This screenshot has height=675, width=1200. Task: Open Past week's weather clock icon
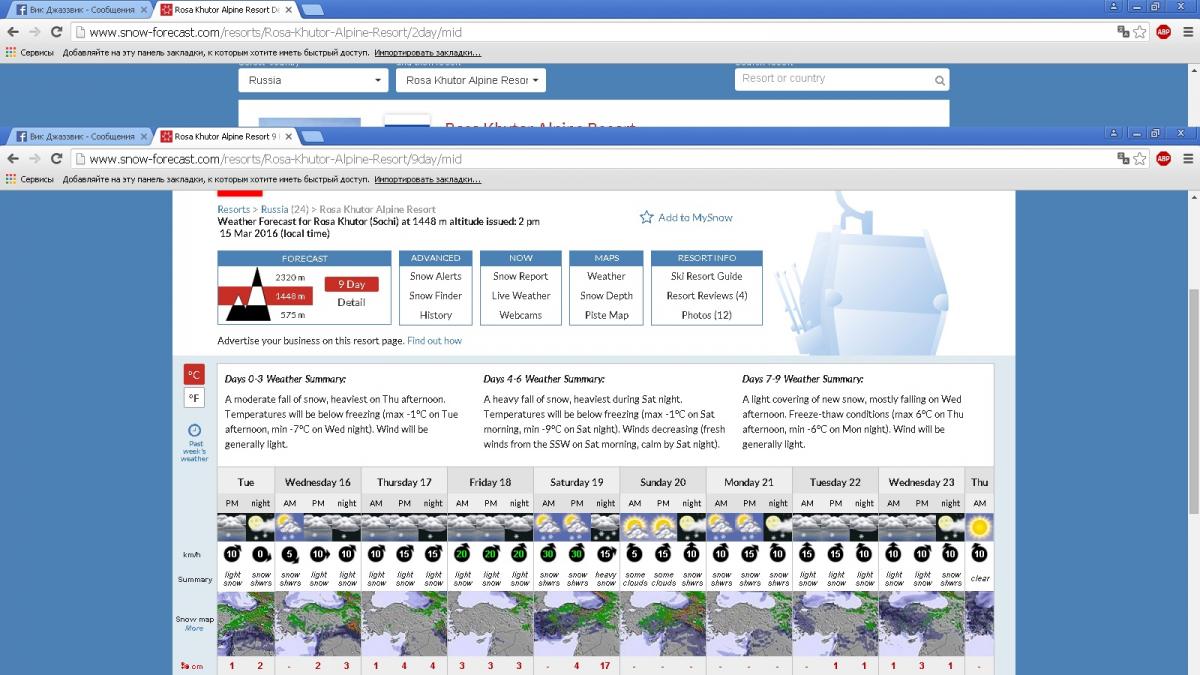(x=194, y=430)
